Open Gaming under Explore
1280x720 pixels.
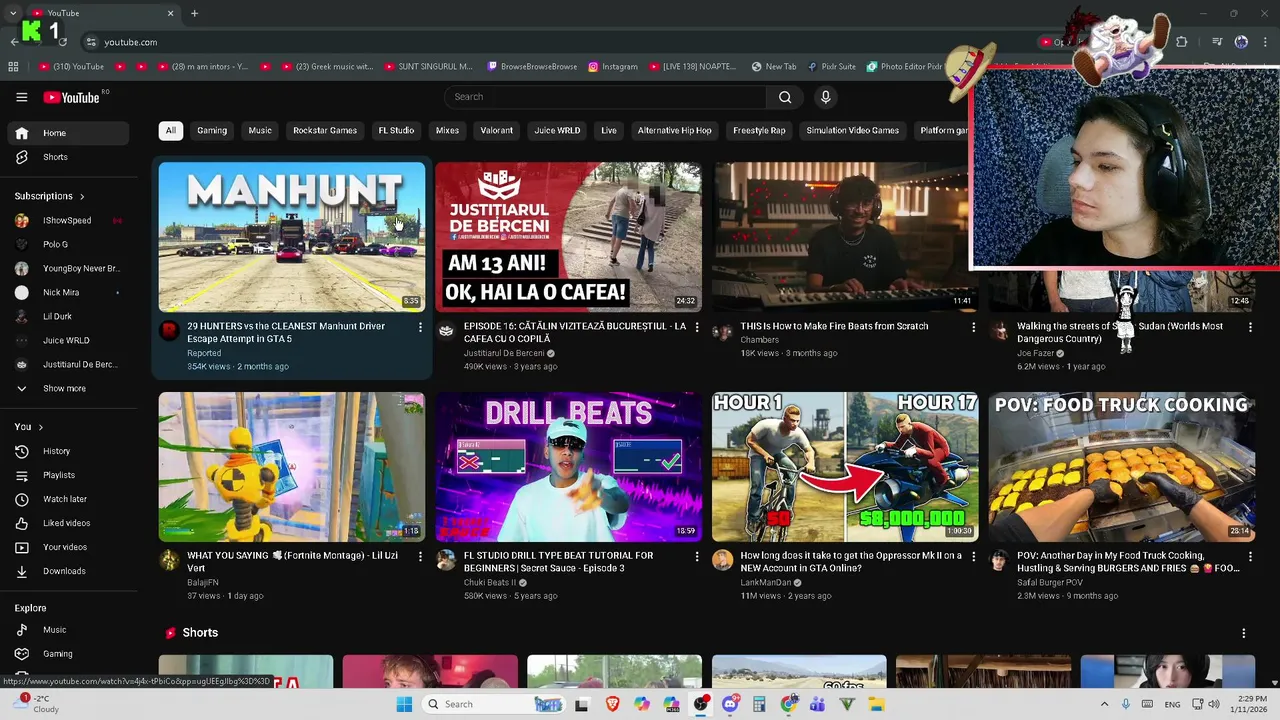66,654
